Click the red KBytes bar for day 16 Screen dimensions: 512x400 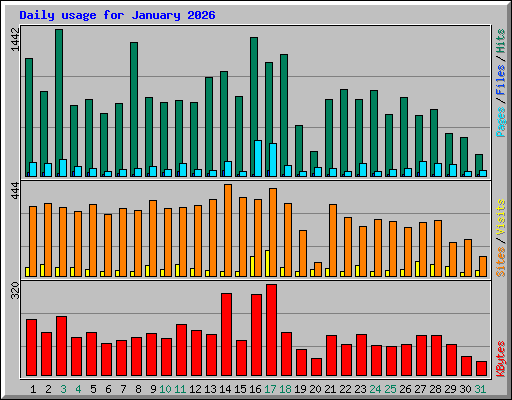(256, 335)
